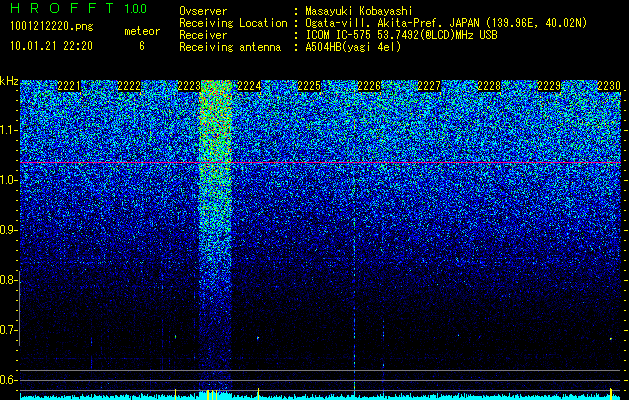
Task: Click the 2230 time marker
Action: click(609, 86)
